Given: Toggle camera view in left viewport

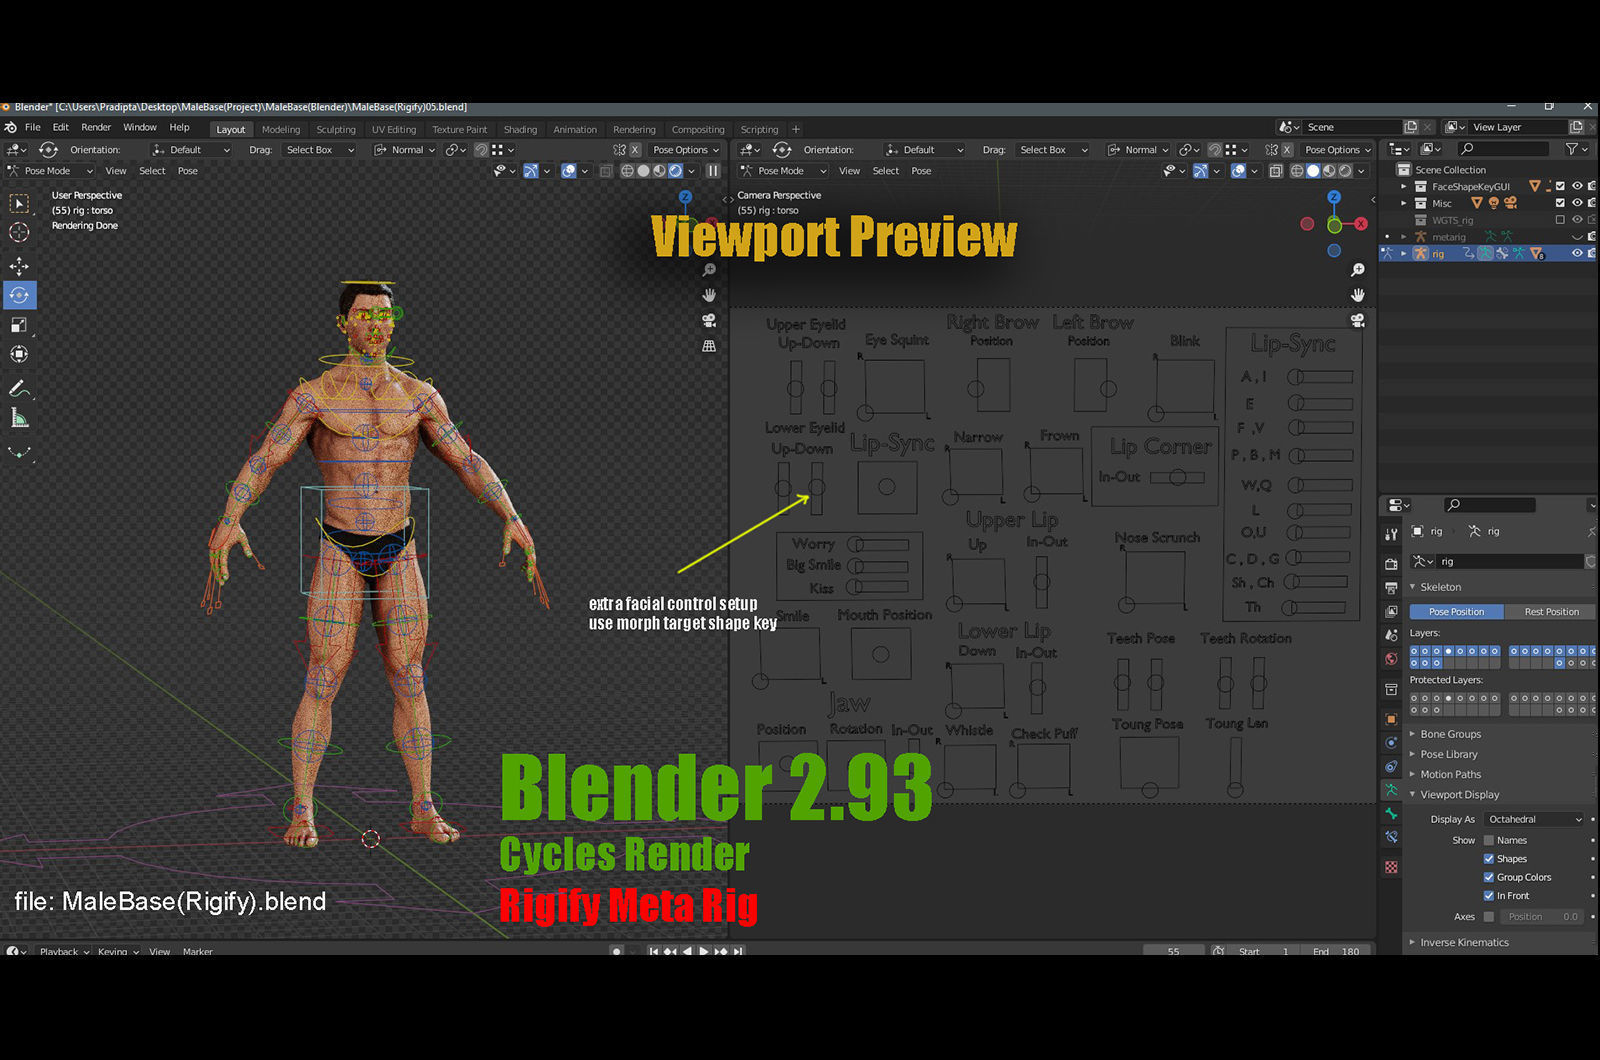Looking at the screenshot, I should click(x=709, y=320).
